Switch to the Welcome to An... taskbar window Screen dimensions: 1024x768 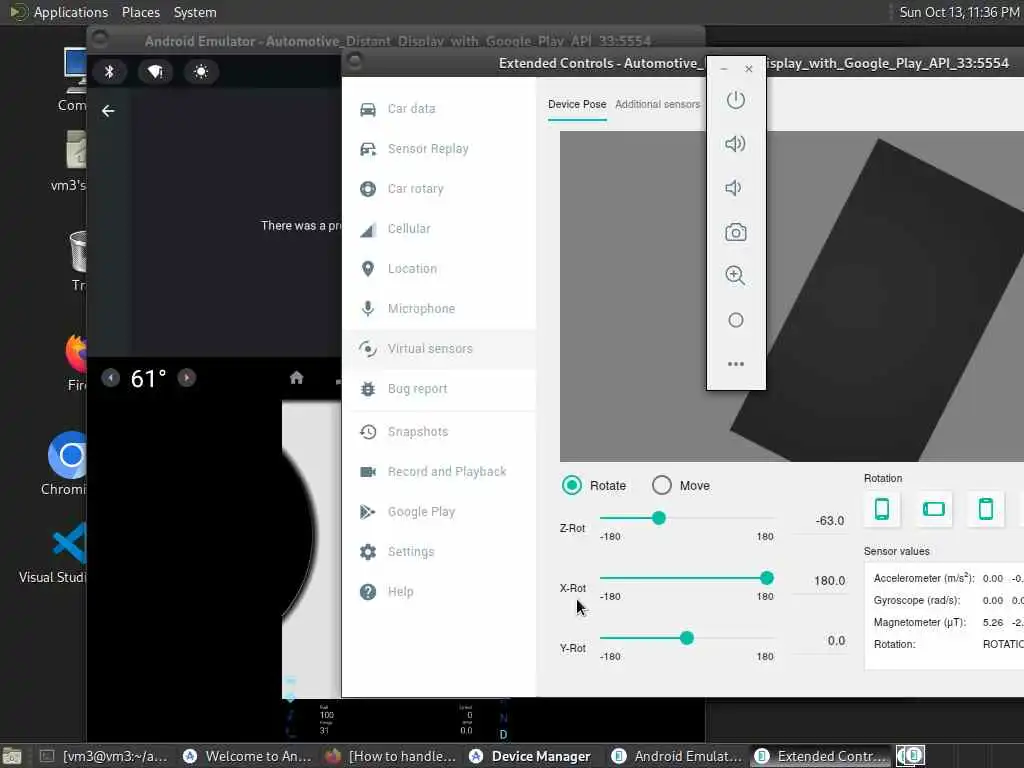pos(248,756)
